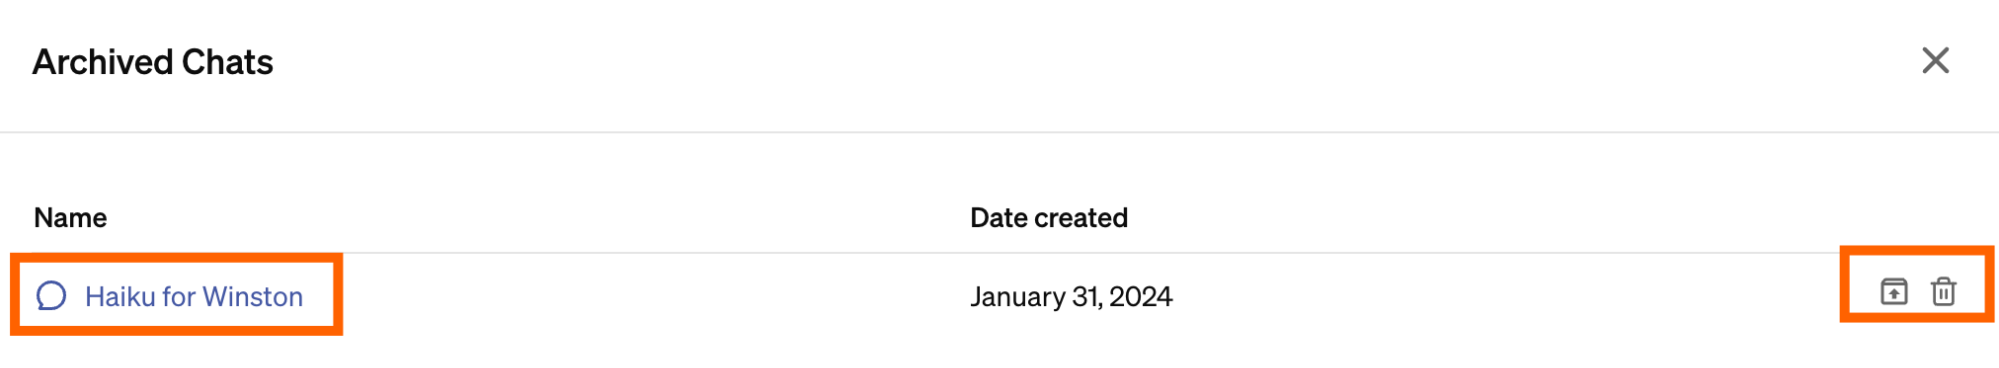Click the year 2024 in the row date
The image size is (1999, 368).
click(1140, 297)
